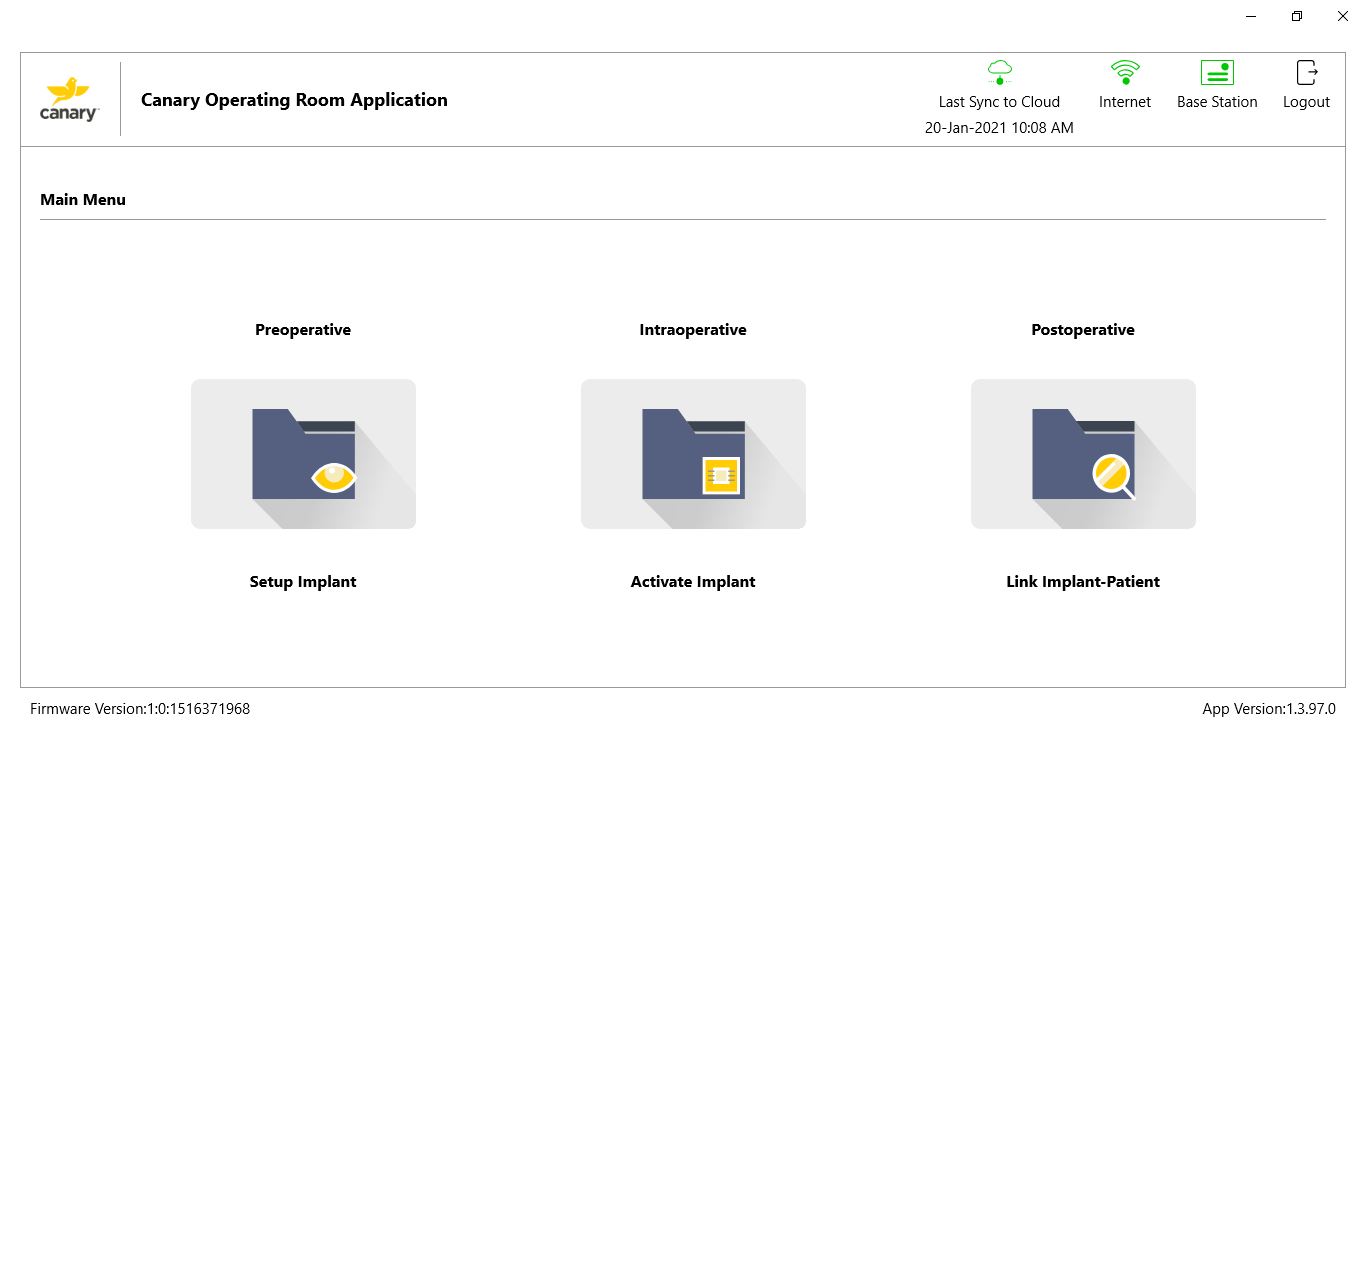The image size is (1366, 1287).
Task: Click the Main Menu heading
Action: pos(83,200)
